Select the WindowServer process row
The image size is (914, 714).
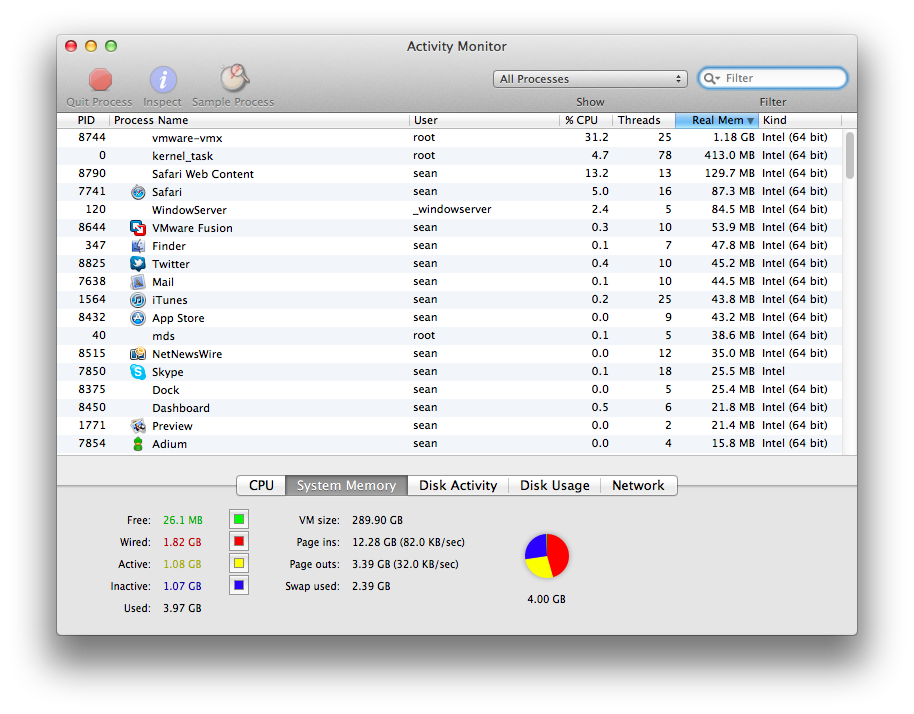[450, 210]
